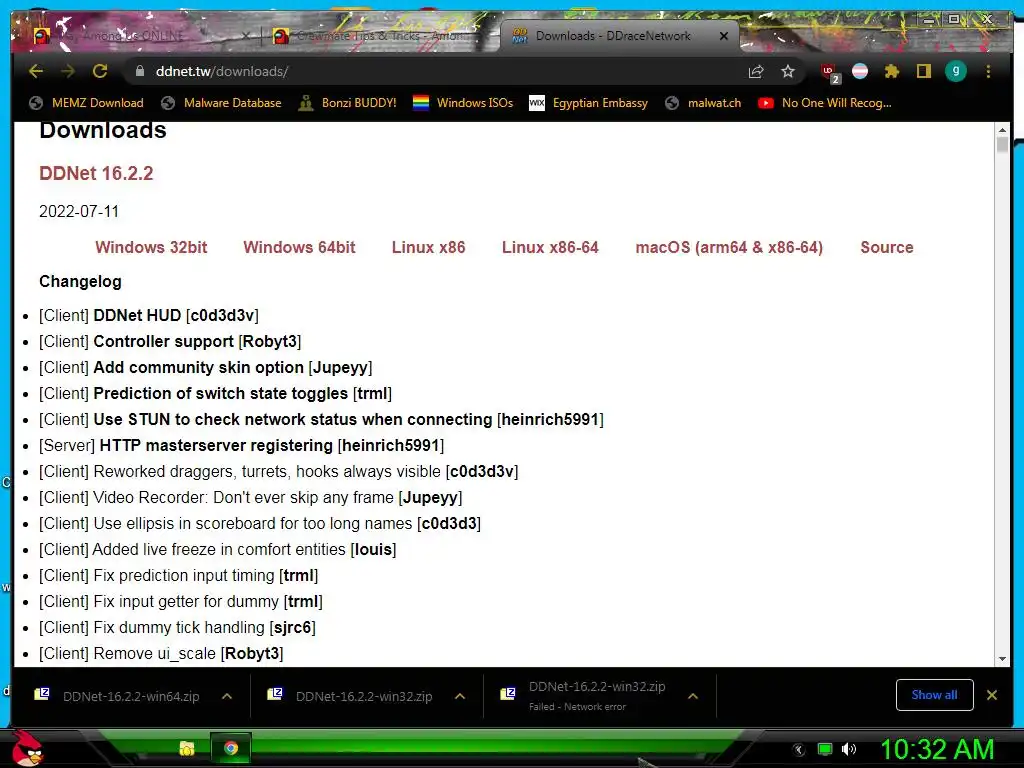Open the Extensions puzzle menu
Image resolution: width=1024 pixels, height=768 pixels.
point(892,71)
